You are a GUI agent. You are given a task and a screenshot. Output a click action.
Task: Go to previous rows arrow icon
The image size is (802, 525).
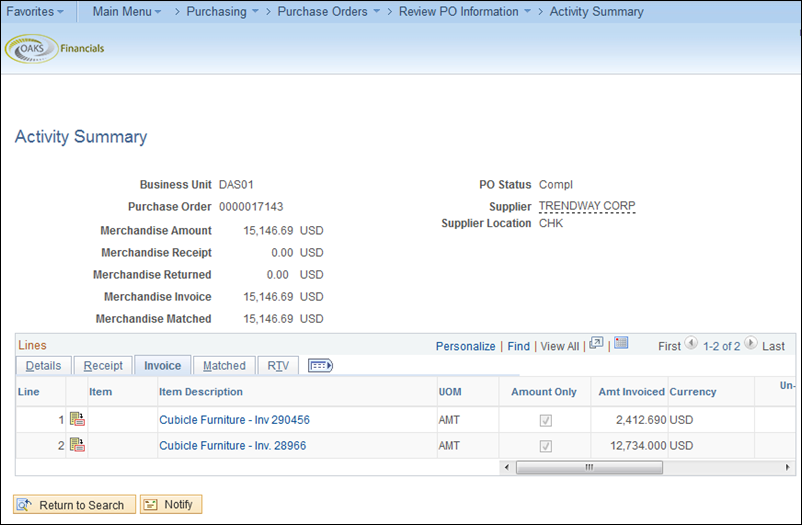click(x=691, y=343)
